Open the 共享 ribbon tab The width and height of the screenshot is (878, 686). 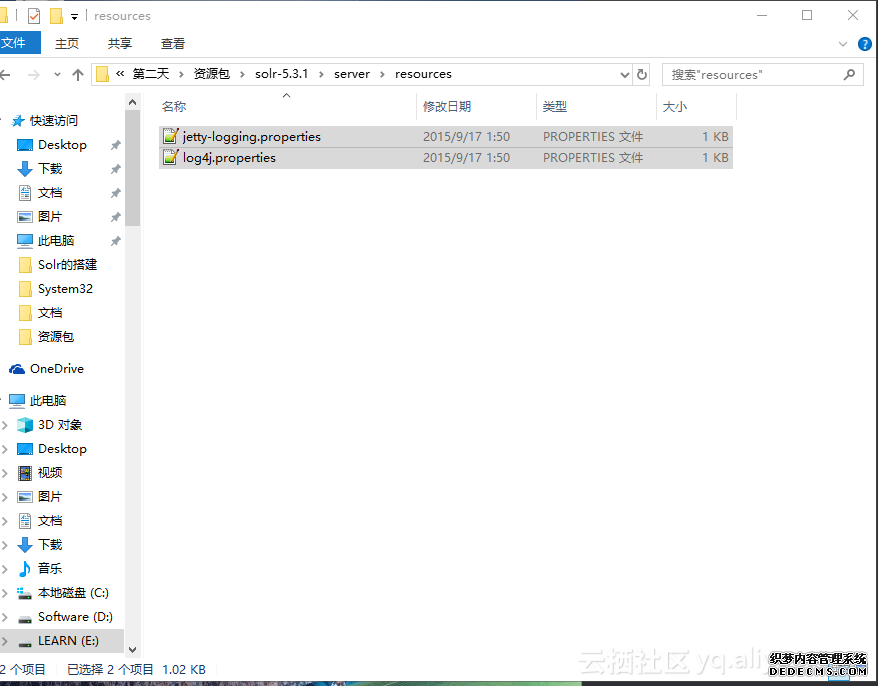pos(120,44)
